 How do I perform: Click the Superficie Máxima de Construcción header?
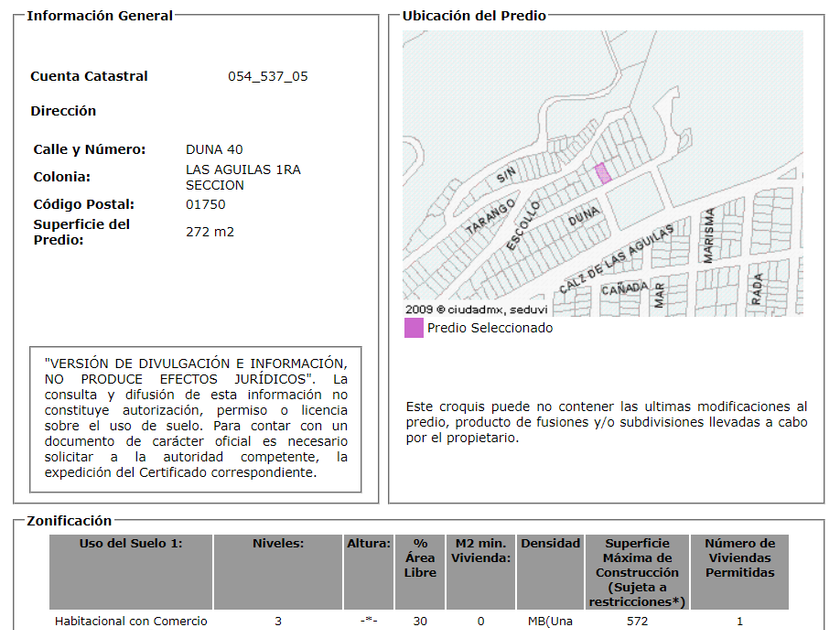pyautogui.click(x=638, y=572)
